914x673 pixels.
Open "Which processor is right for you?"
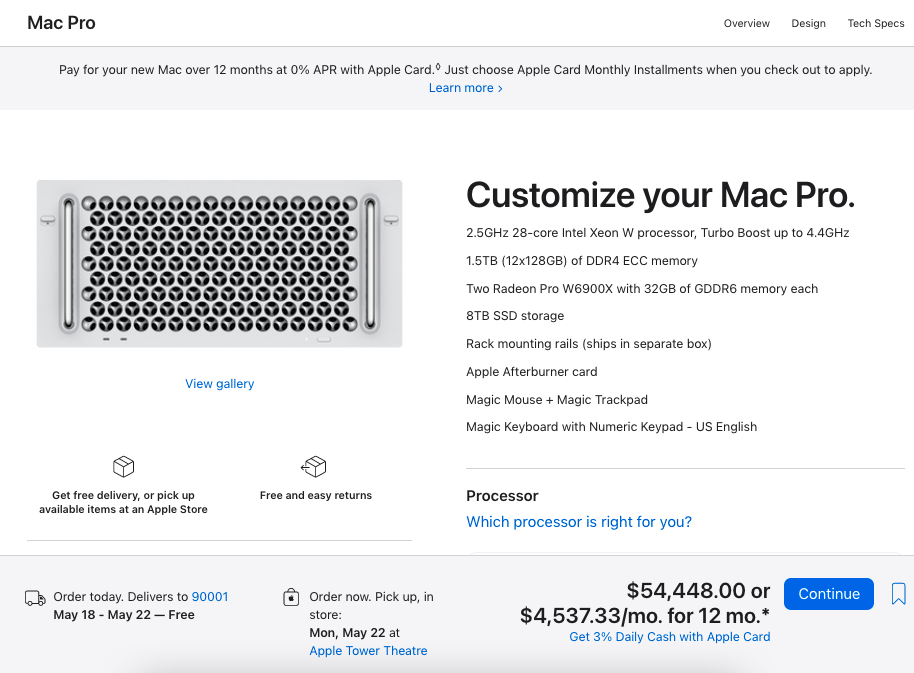pyautogui.click(x=579, y=522)
